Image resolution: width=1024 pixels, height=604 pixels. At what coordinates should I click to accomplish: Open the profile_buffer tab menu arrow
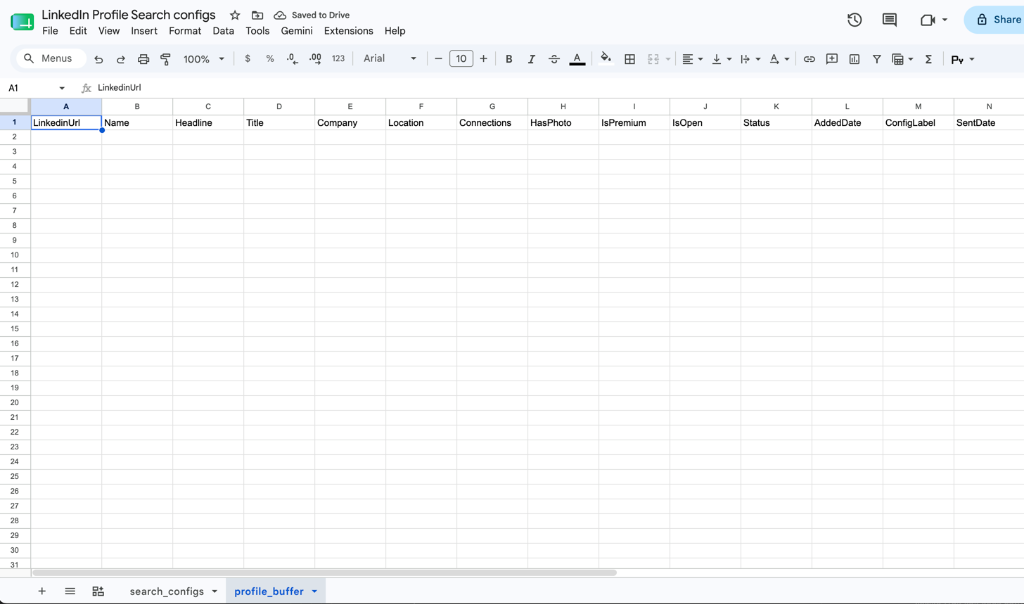(314, 592)
